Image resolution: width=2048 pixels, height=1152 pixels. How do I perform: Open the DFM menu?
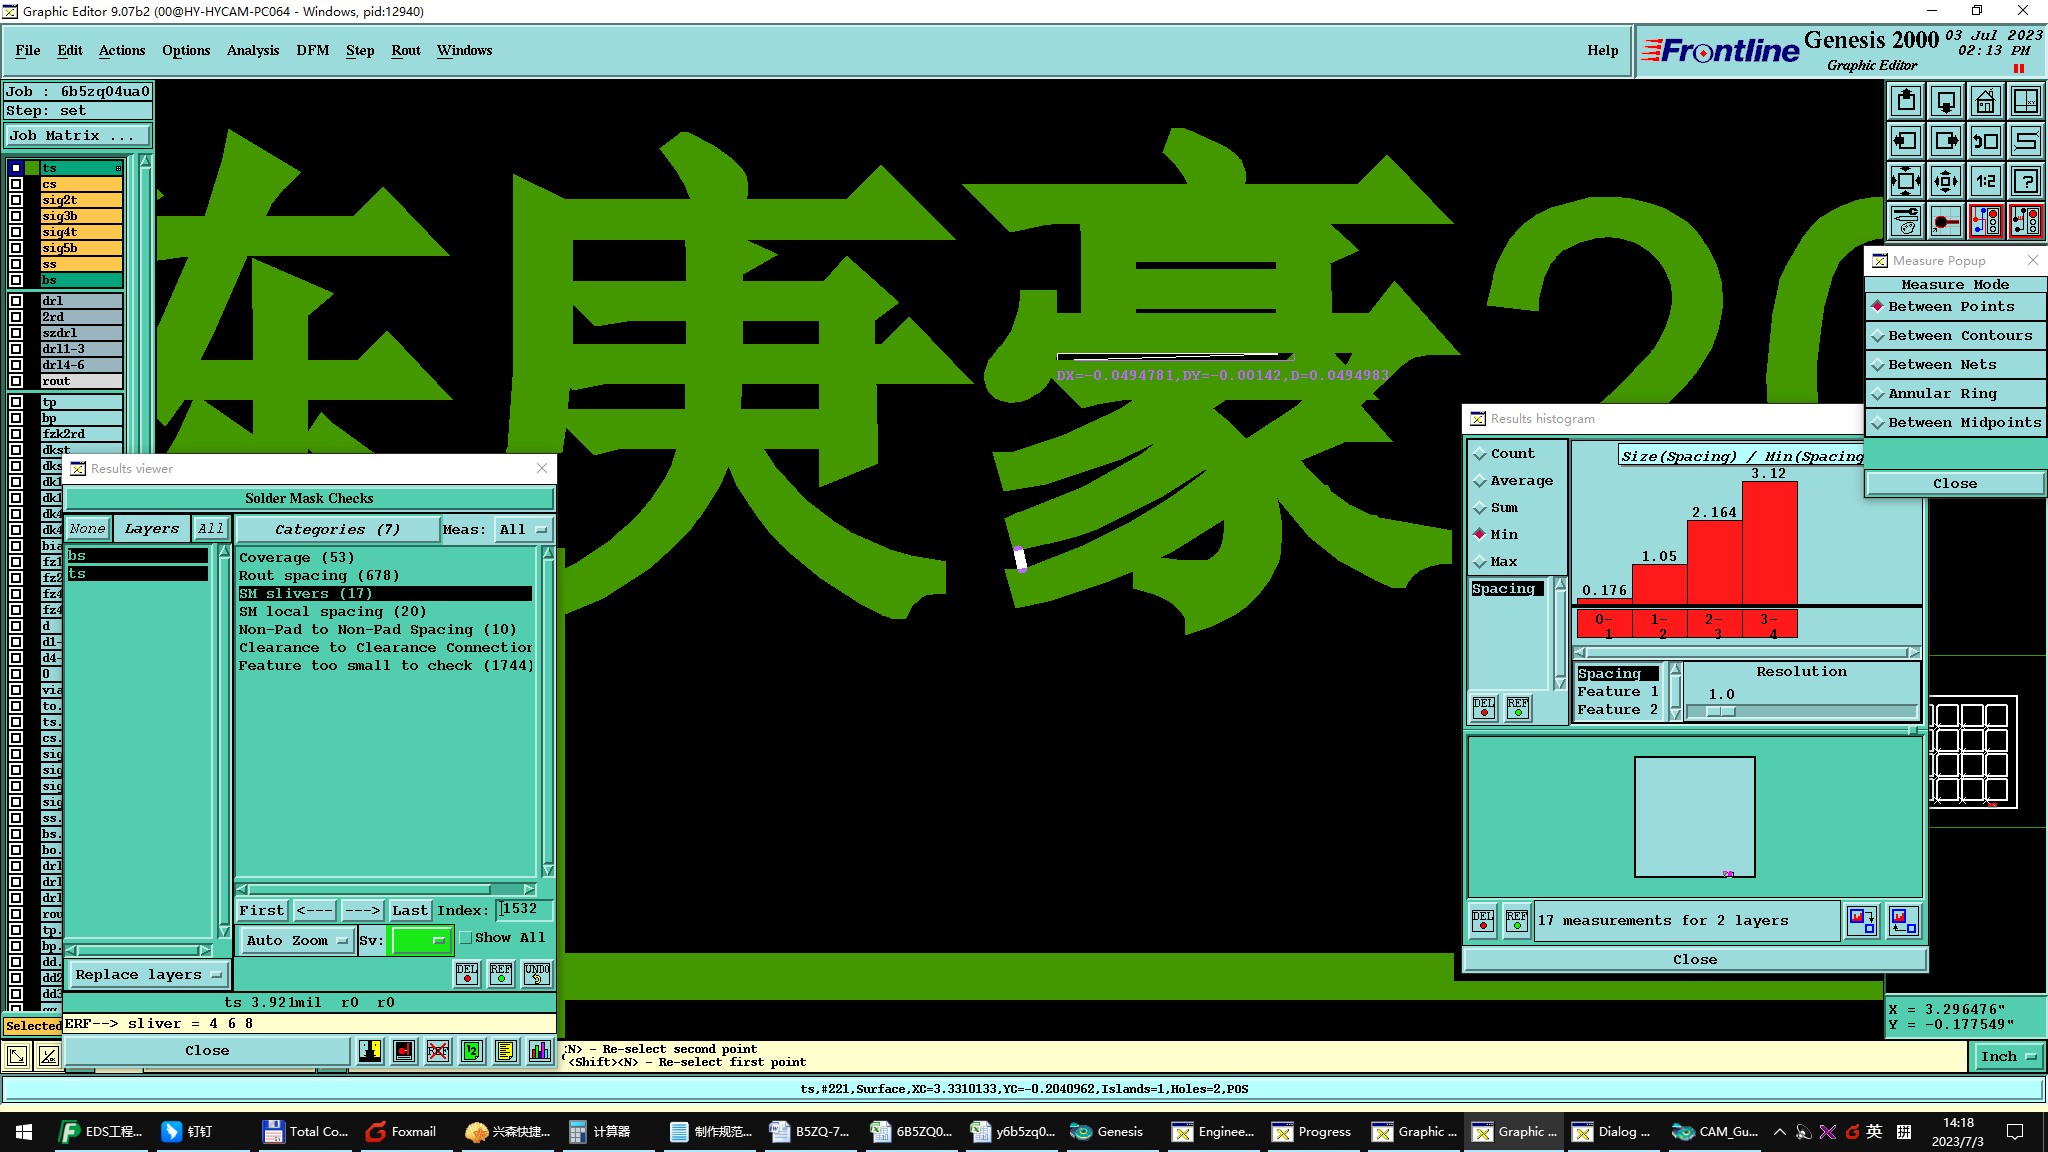(312, 50)
